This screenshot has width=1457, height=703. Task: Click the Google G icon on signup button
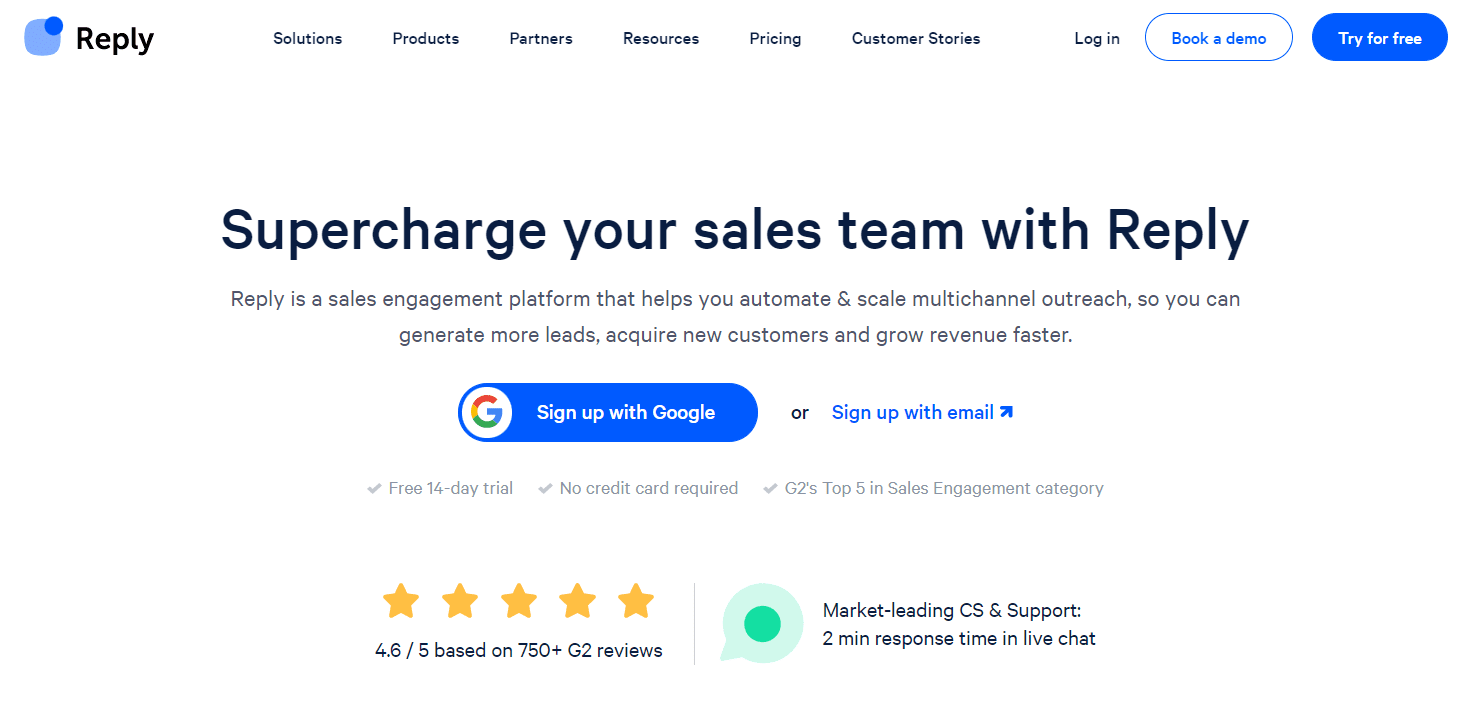point(487,412)
